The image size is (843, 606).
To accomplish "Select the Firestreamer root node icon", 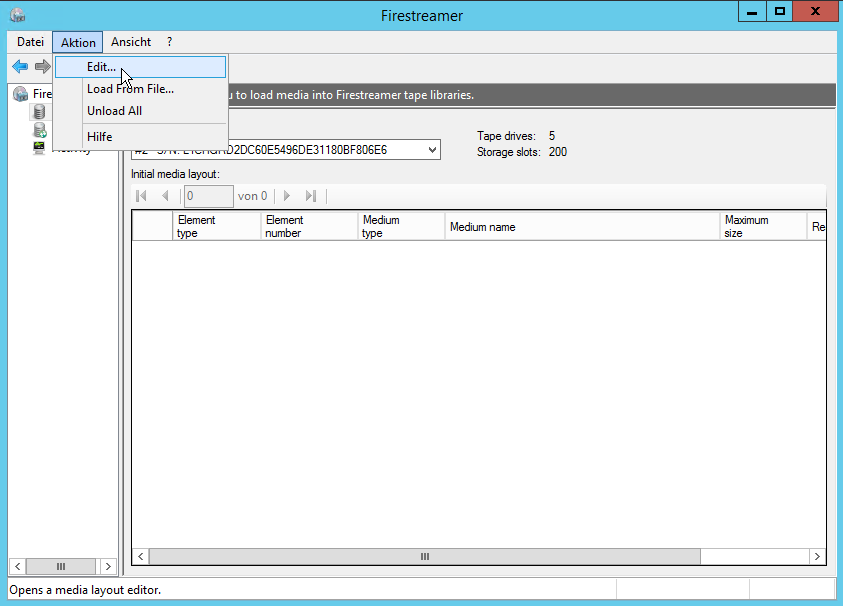I will [20, 94].
